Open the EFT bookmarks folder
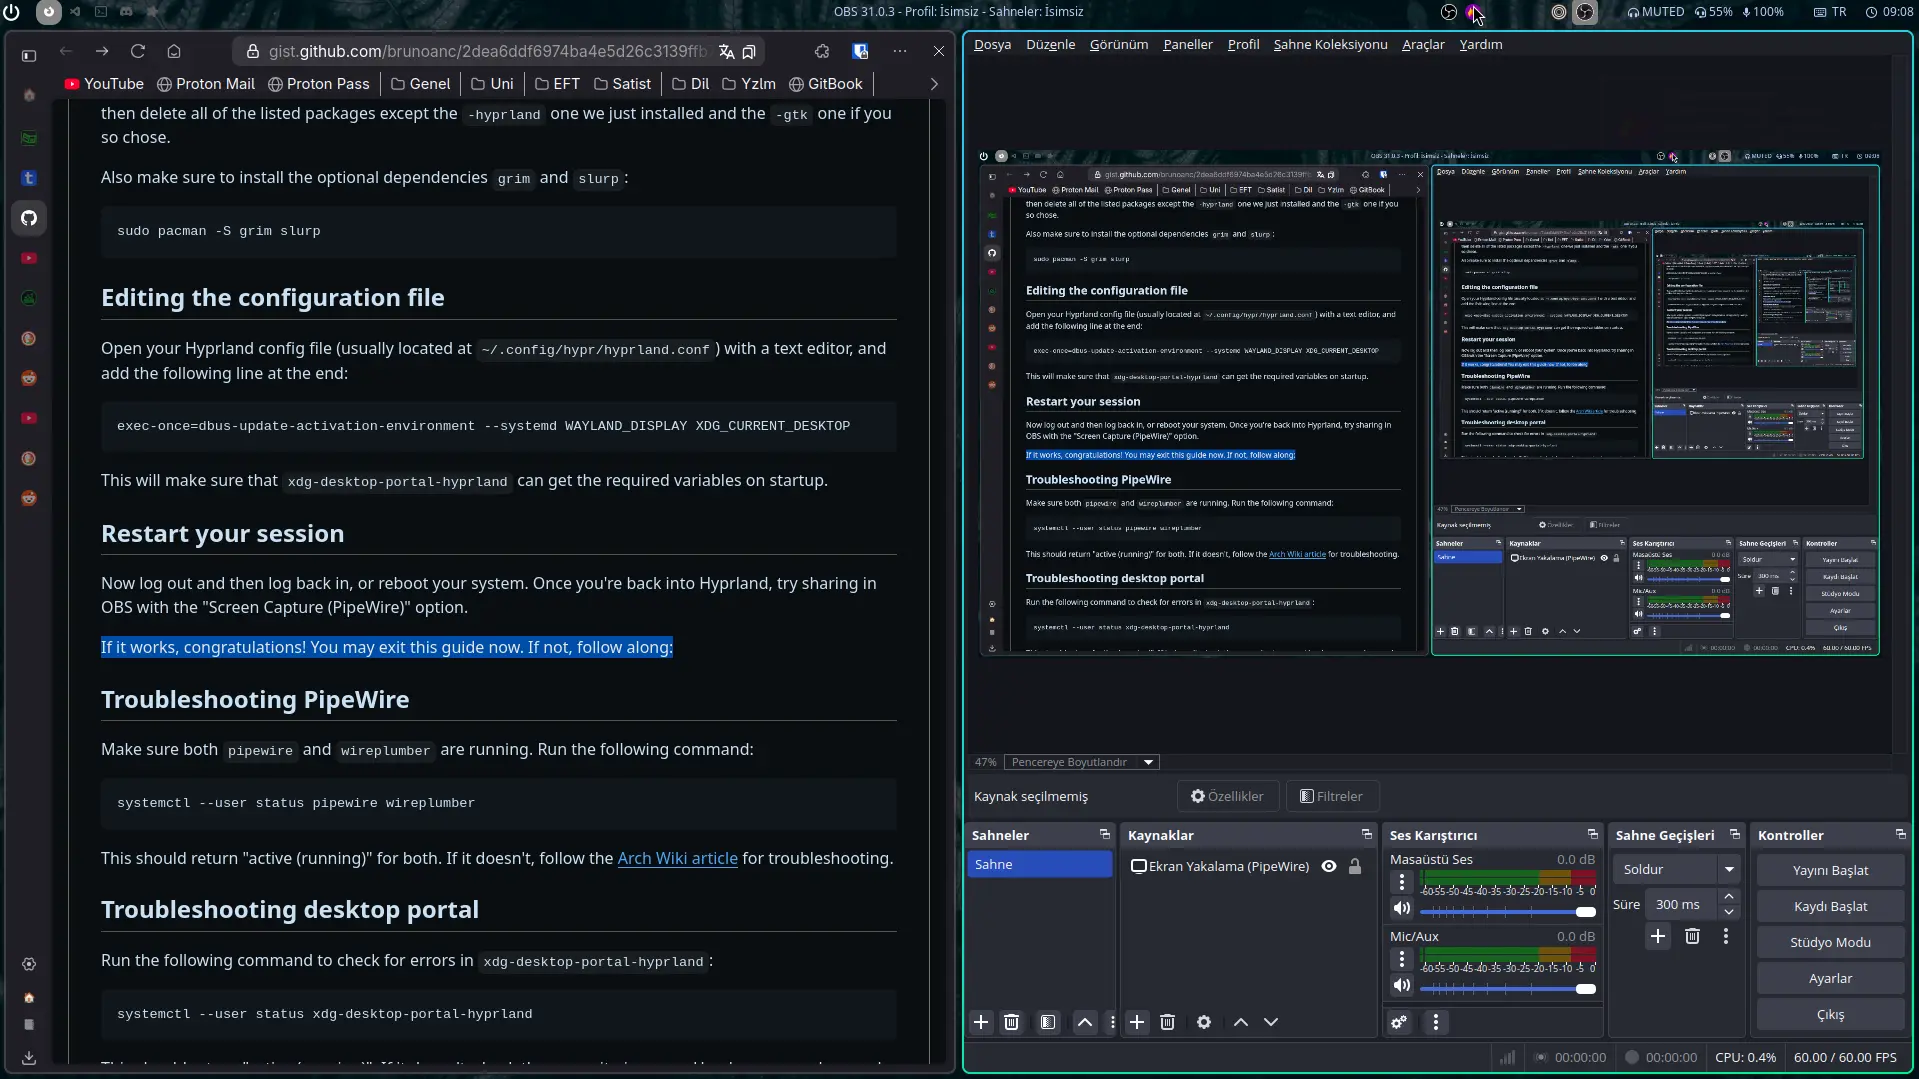 [557, 84]
